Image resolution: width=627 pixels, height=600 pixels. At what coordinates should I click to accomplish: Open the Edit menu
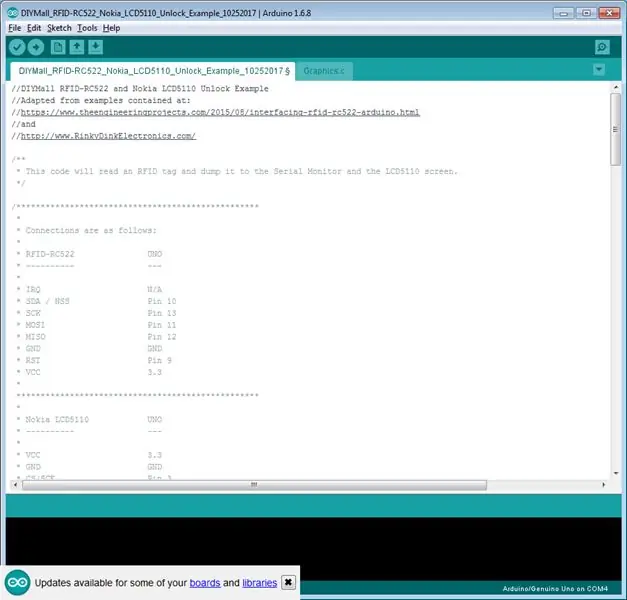click(x=34, y=28)
